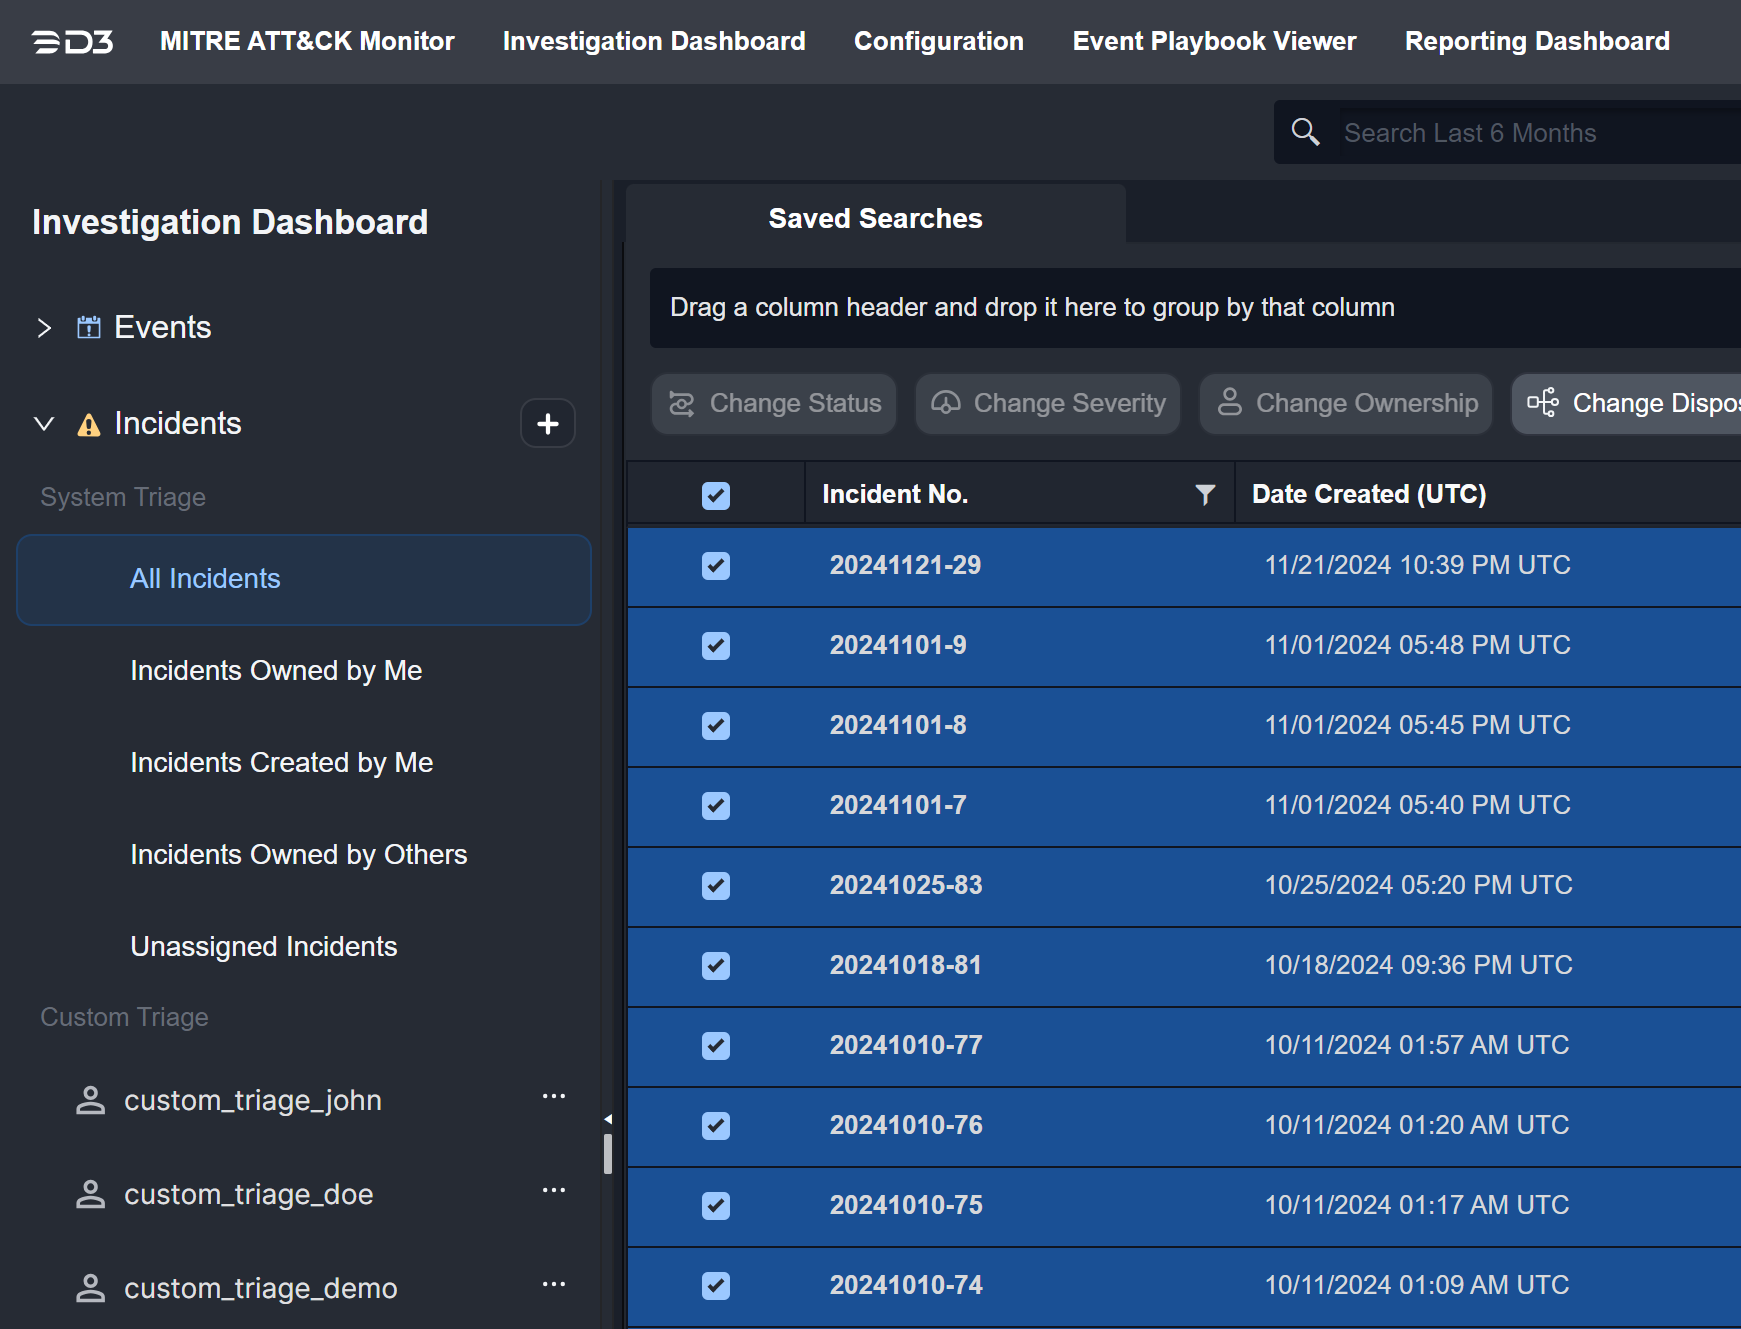Click the Change Ownership person icon
Viewport: 1741px width, 1329px height.
click(1231, 403)
